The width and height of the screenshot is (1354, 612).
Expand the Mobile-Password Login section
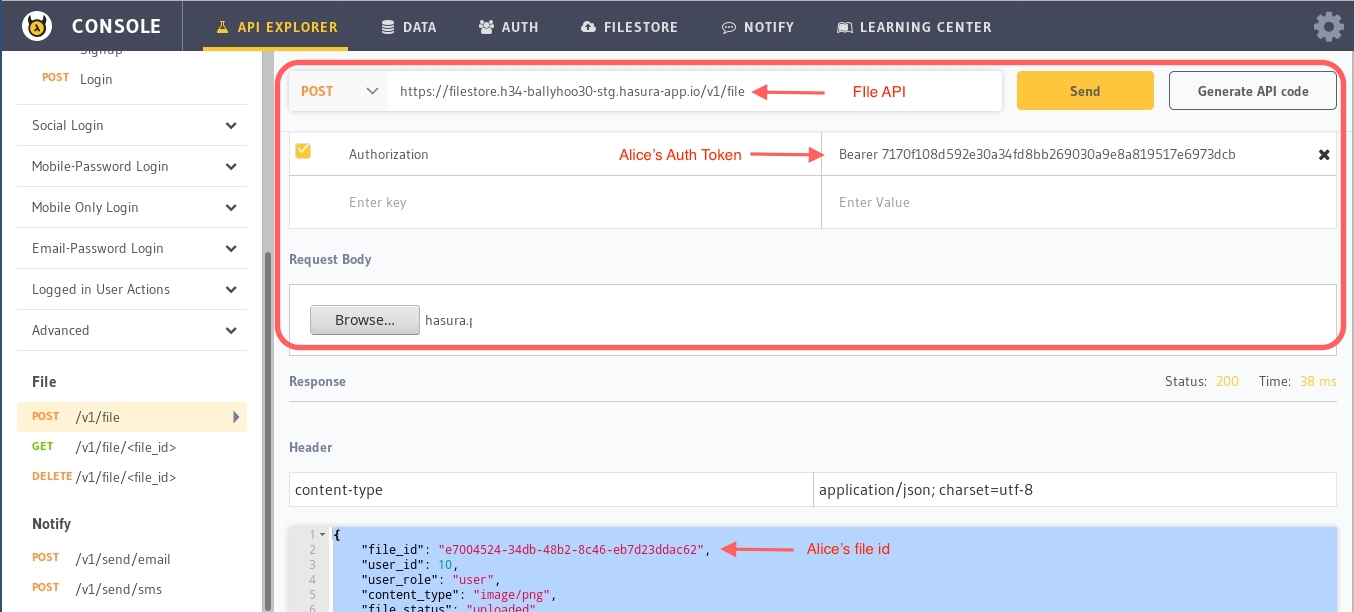pyautogui.click(x=132, y=167)
